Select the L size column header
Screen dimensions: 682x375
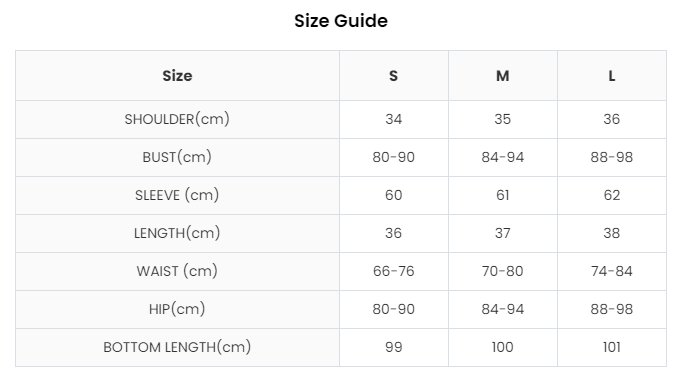pos(612,76)
